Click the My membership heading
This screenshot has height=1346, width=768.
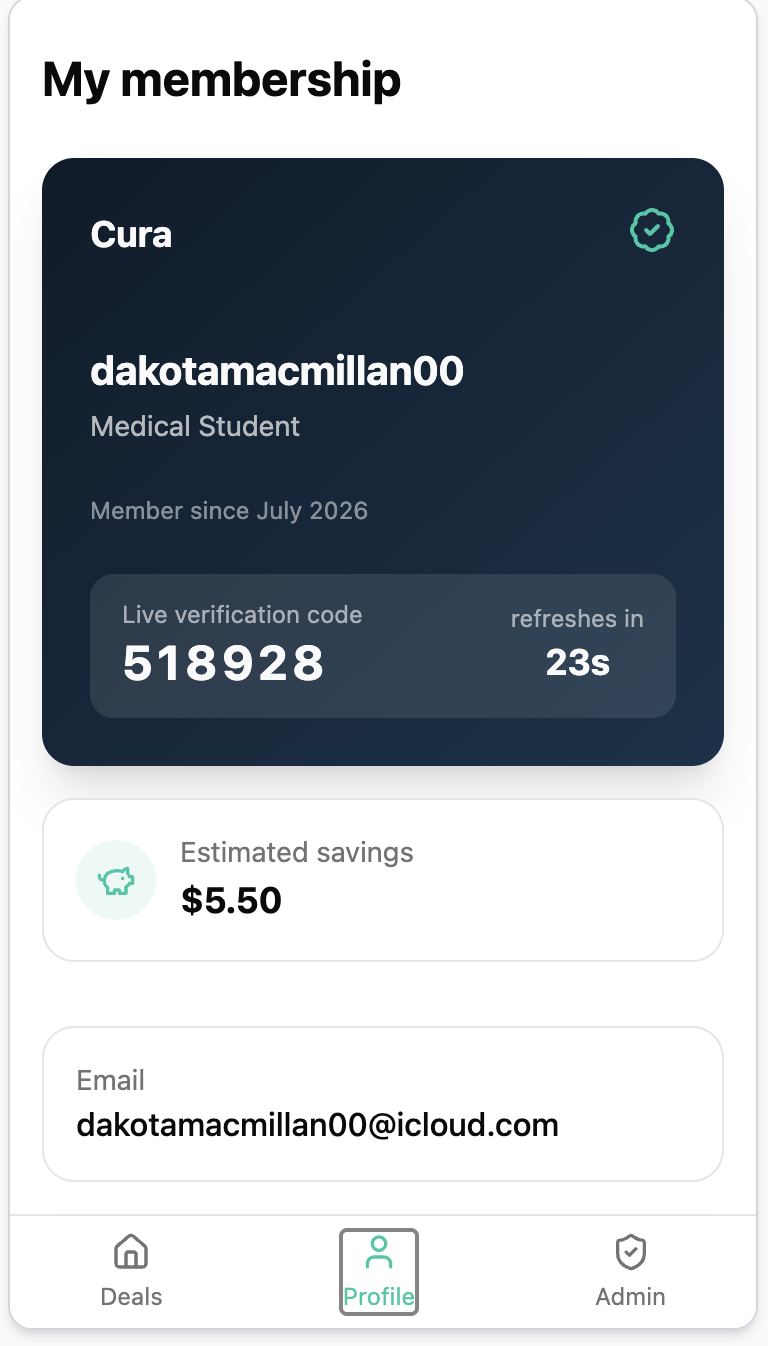point(222,80)
